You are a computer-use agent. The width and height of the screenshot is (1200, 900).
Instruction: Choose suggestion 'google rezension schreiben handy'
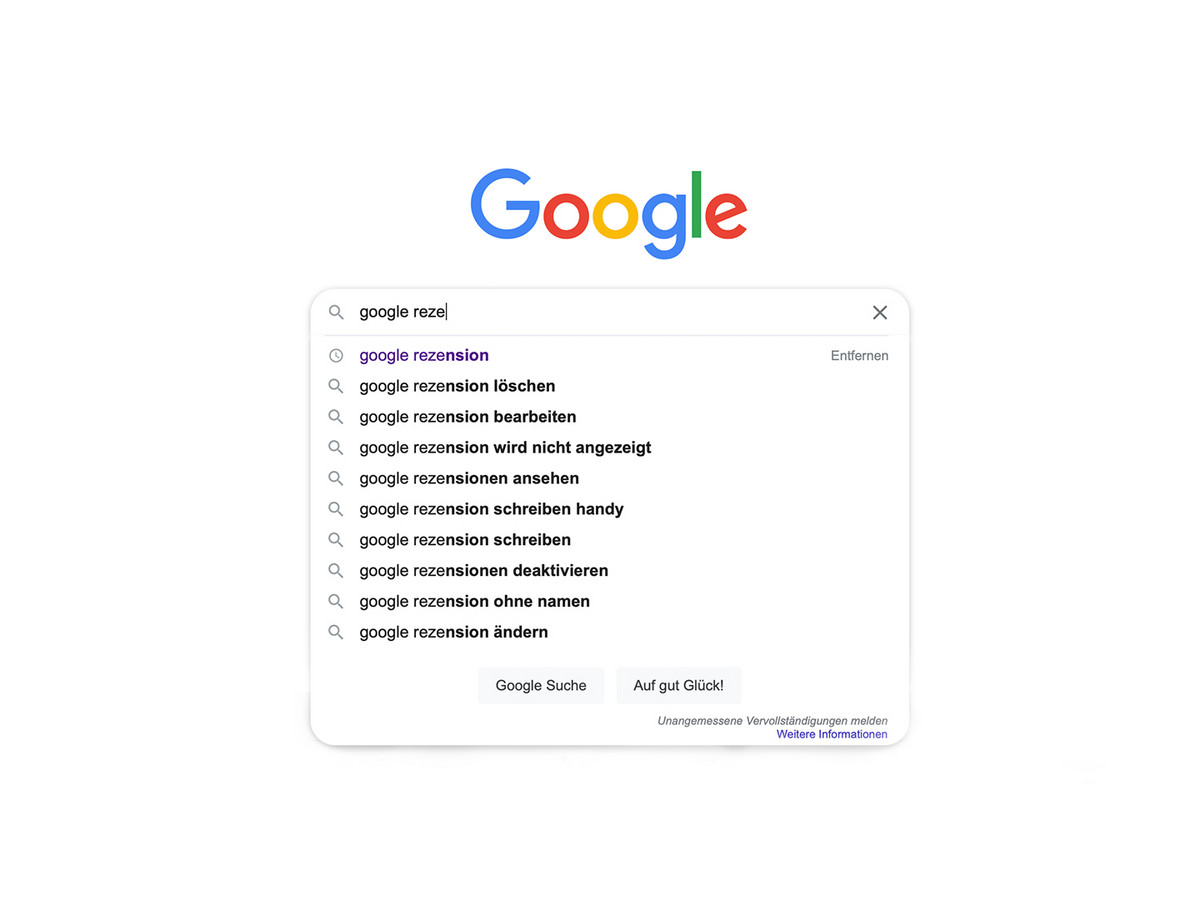coord(491,509)
